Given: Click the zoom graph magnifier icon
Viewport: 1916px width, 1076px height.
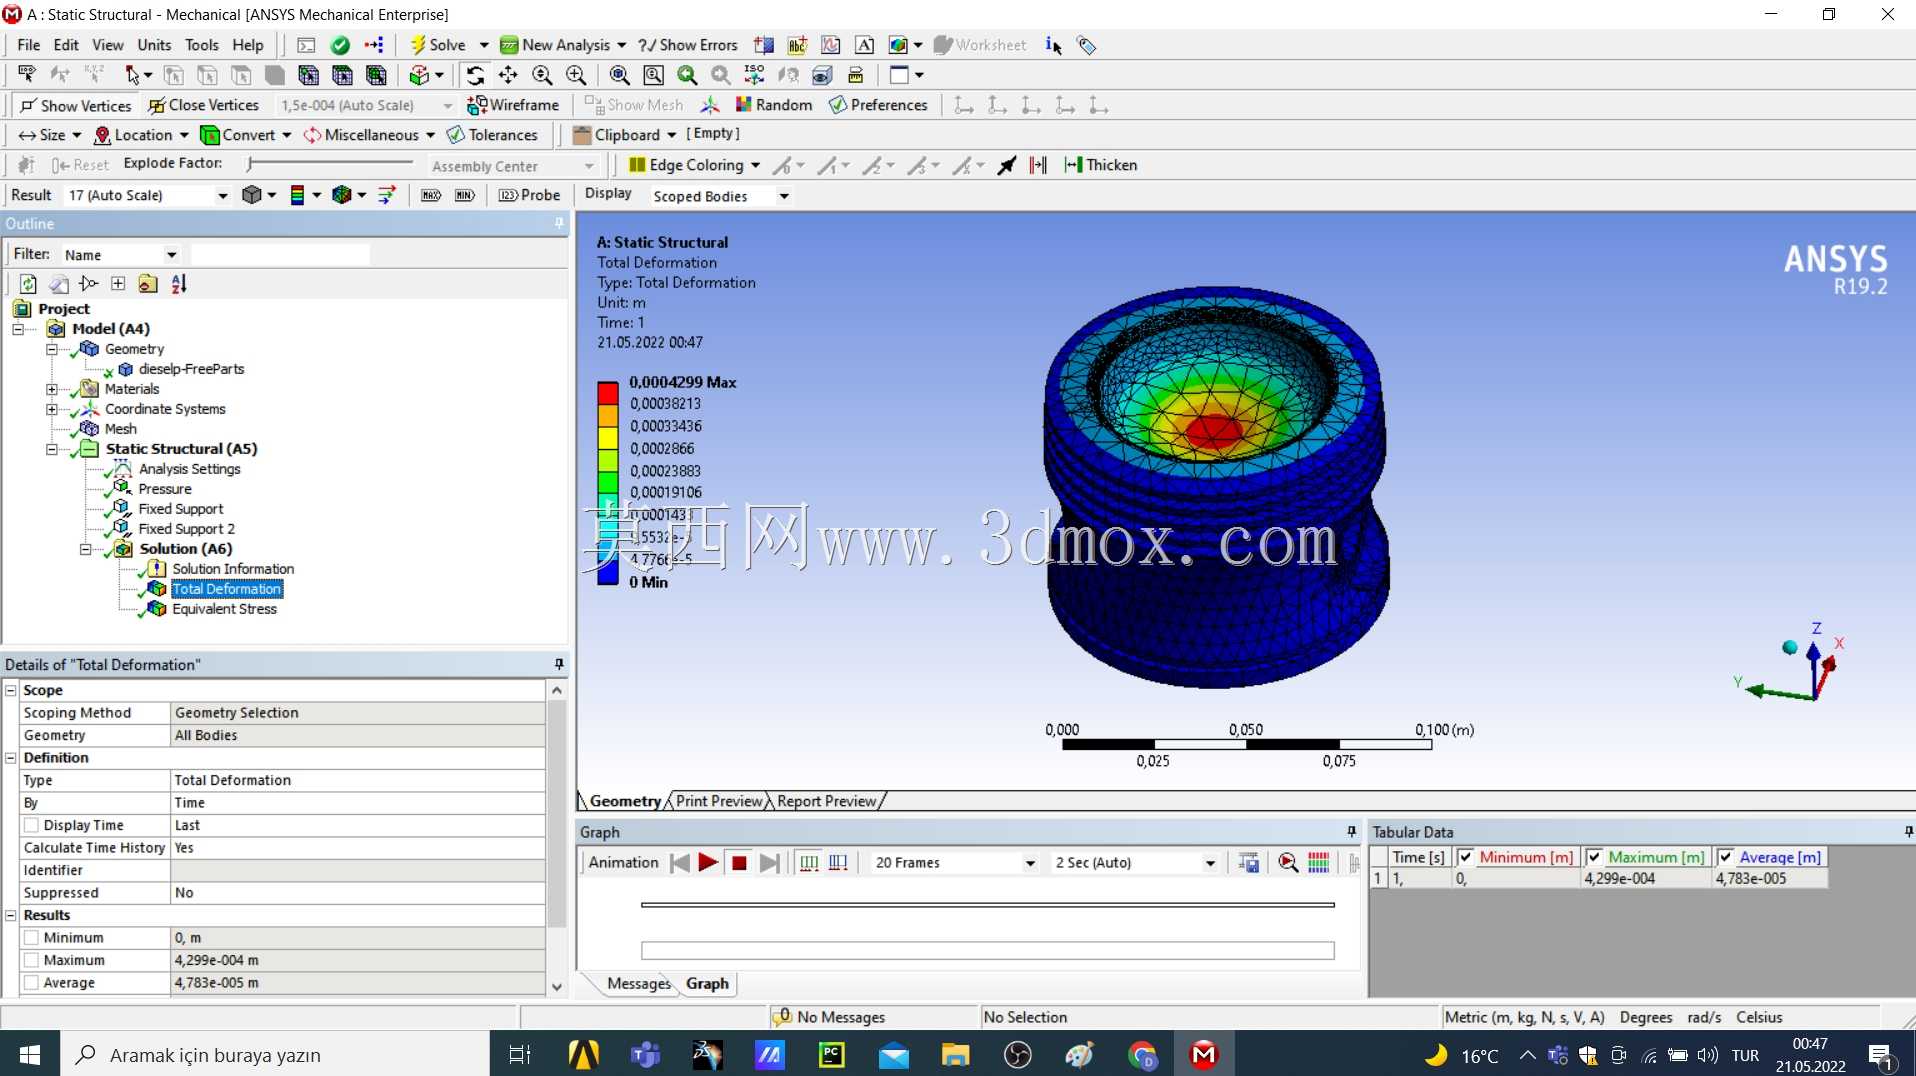Looking at the screenshot, I should click(x=1288, y=863).
